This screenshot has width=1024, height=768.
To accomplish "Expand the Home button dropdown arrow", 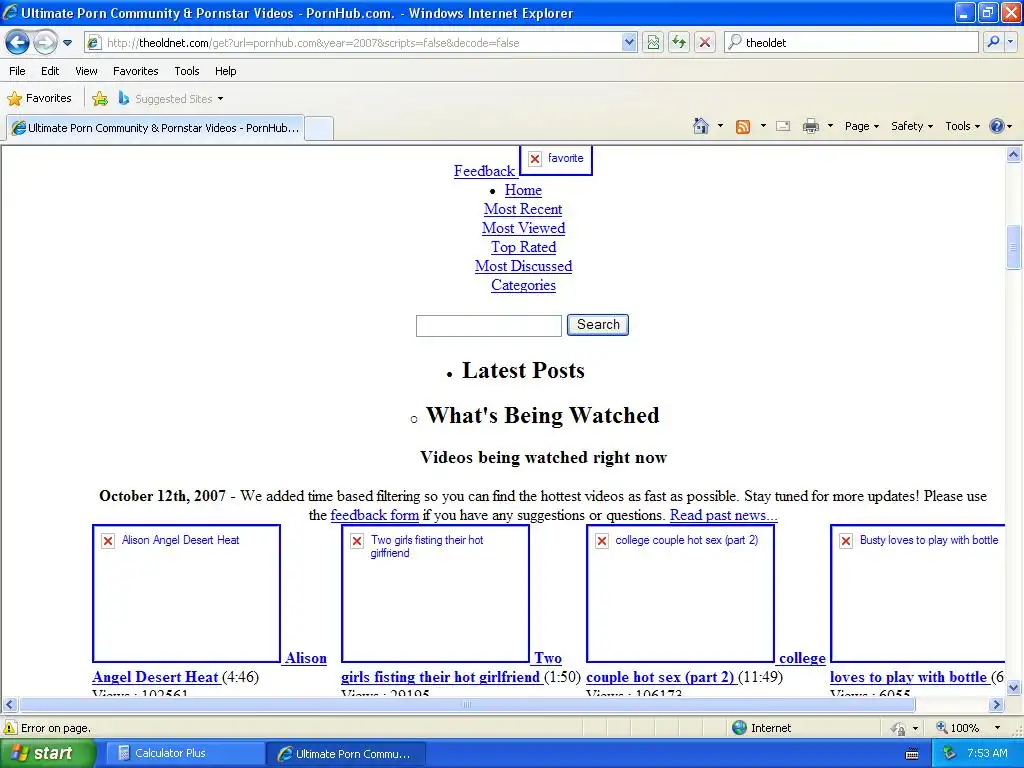I will 720,126.
